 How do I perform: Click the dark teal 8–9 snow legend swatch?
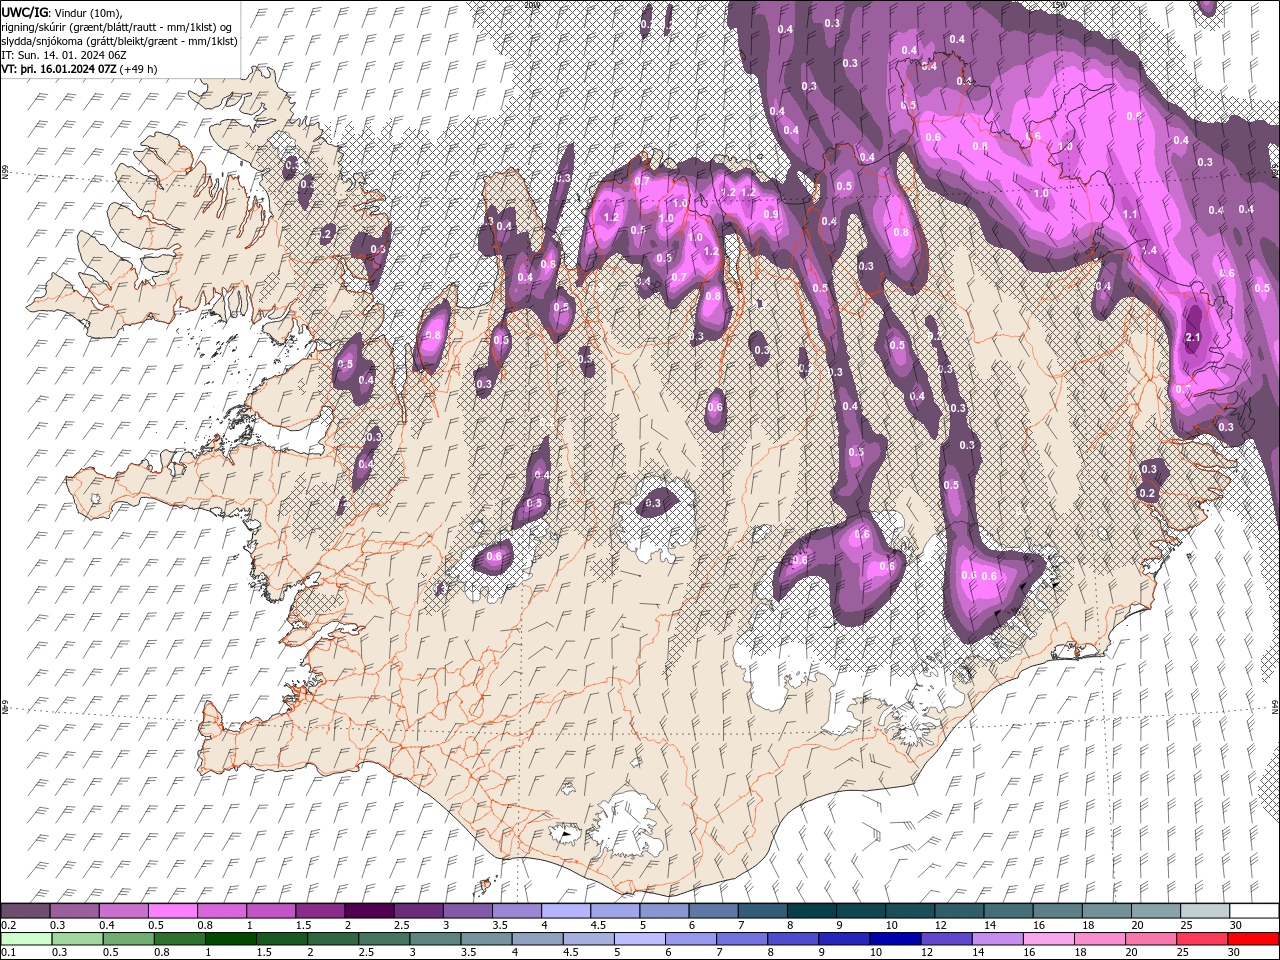point(810,911)
